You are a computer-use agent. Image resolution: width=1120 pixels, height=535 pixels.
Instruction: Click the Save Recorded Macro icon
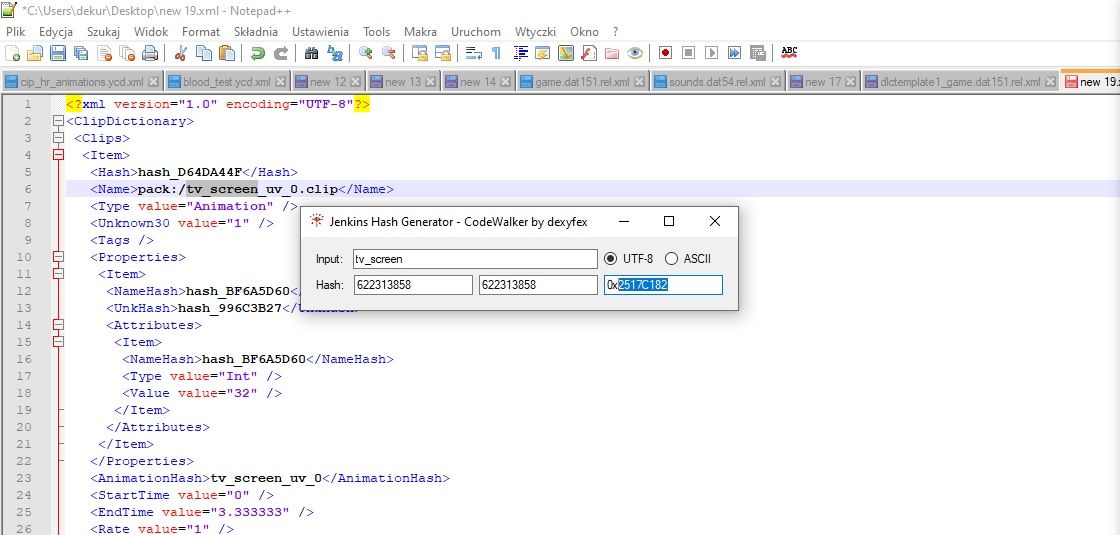pyautogui.click(x=758, y=53)
